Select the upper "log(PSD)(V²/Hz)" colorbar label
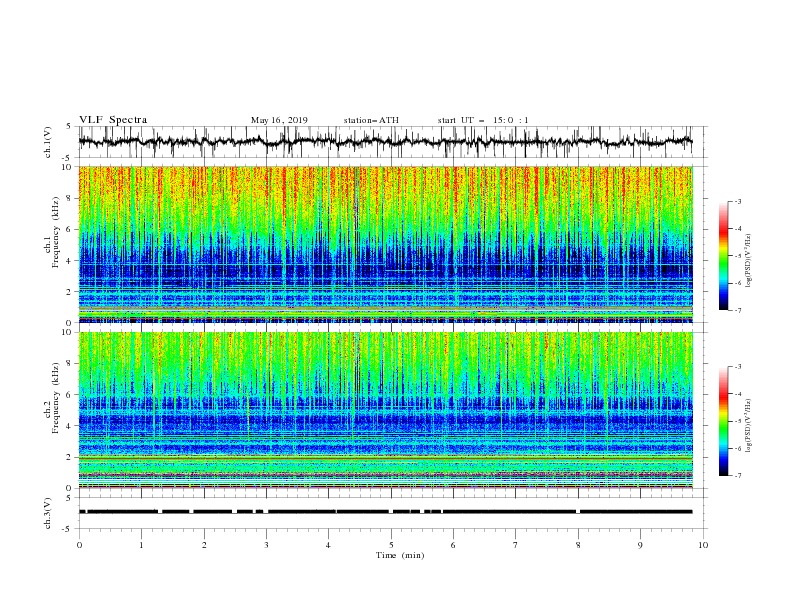 point(748,261)
